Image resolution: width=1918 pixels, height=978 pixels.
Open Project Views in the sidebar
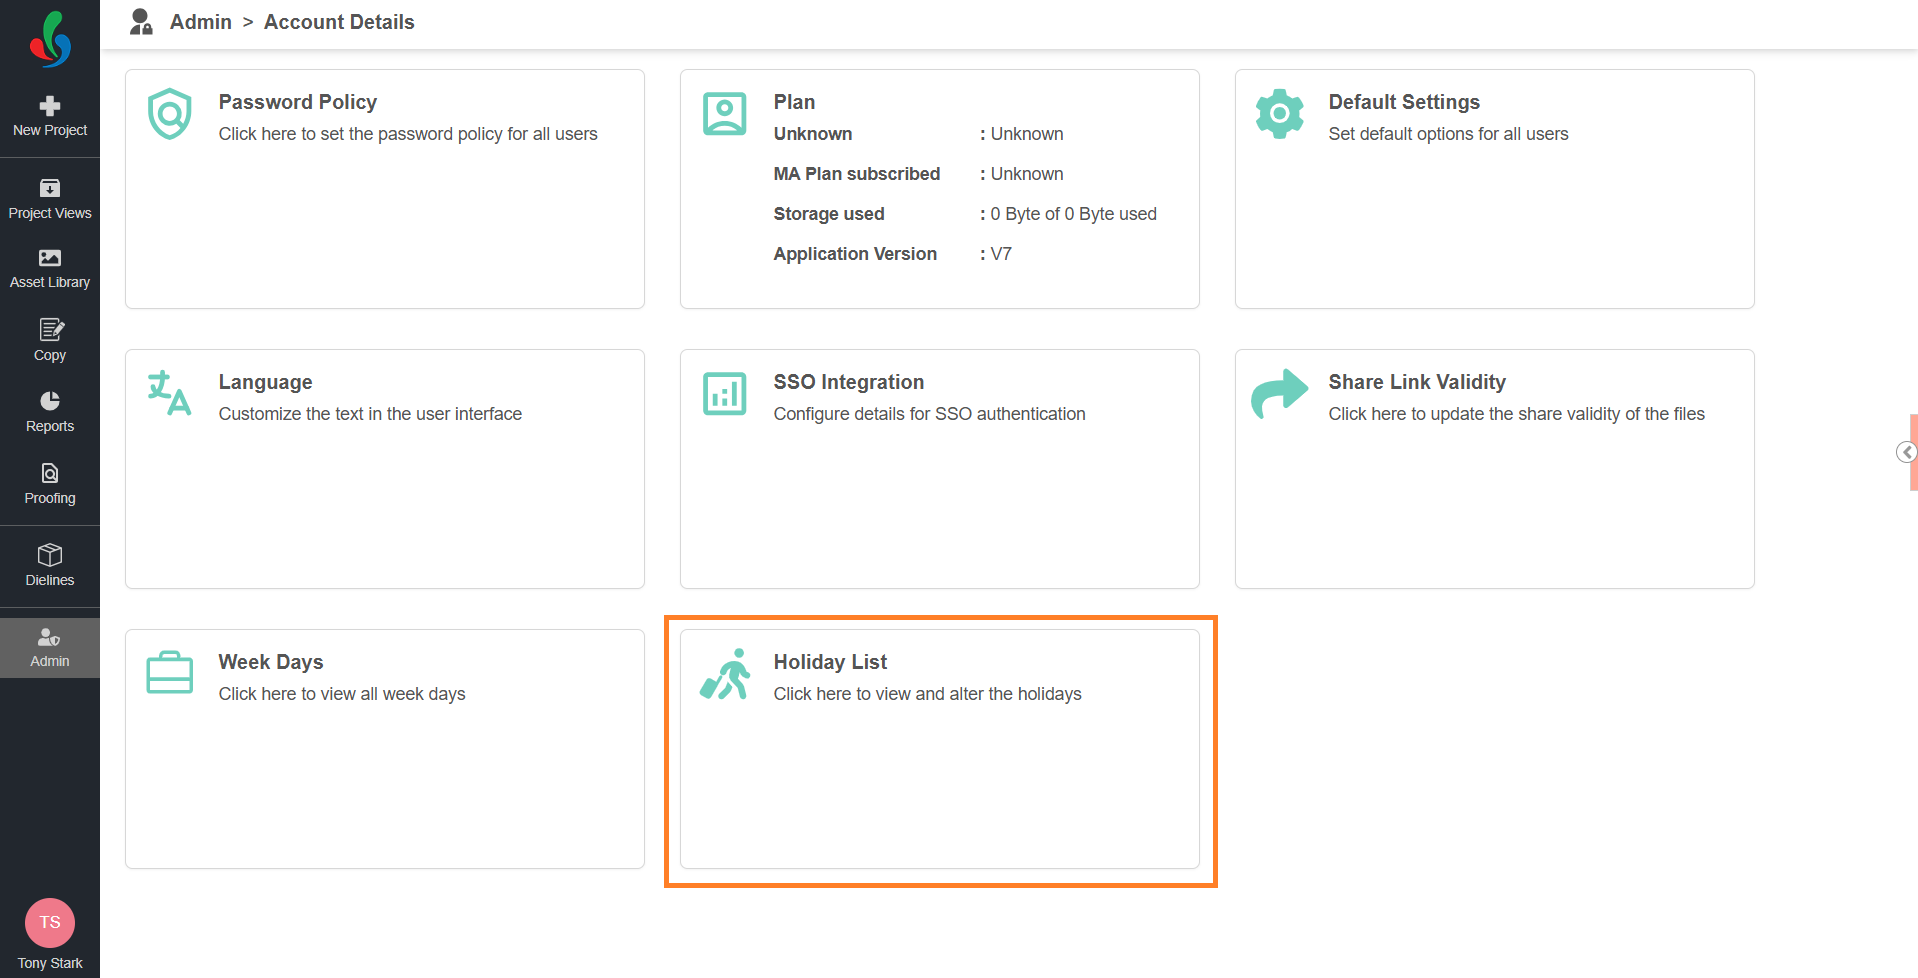tap(50, 200)
